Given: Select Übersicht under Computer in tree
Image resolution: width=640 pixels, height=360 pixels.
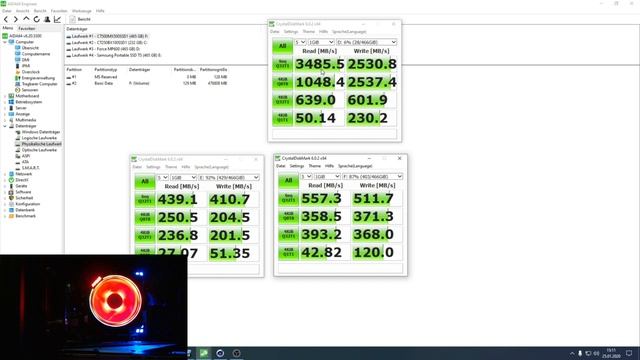Looking at the screenshot, I should coord(30,48).
